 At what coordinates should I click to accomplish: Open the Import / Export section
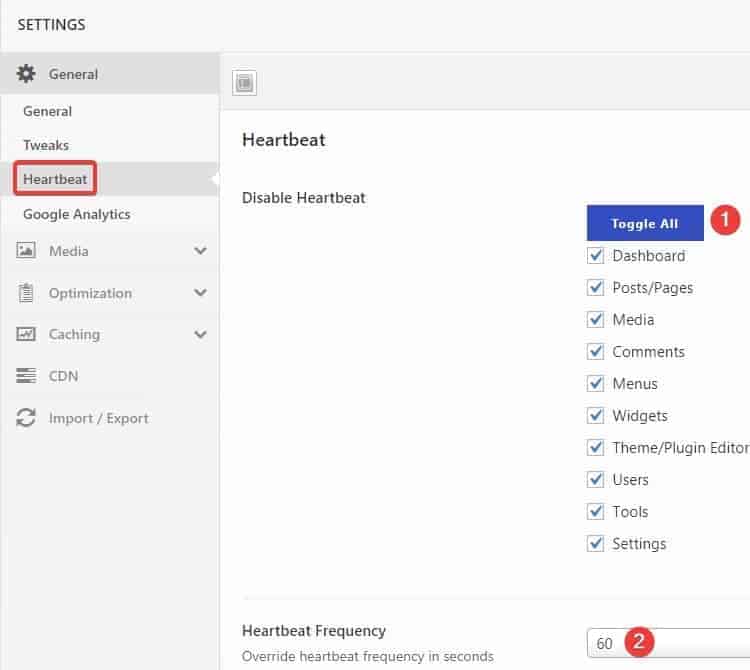point(99,418)
